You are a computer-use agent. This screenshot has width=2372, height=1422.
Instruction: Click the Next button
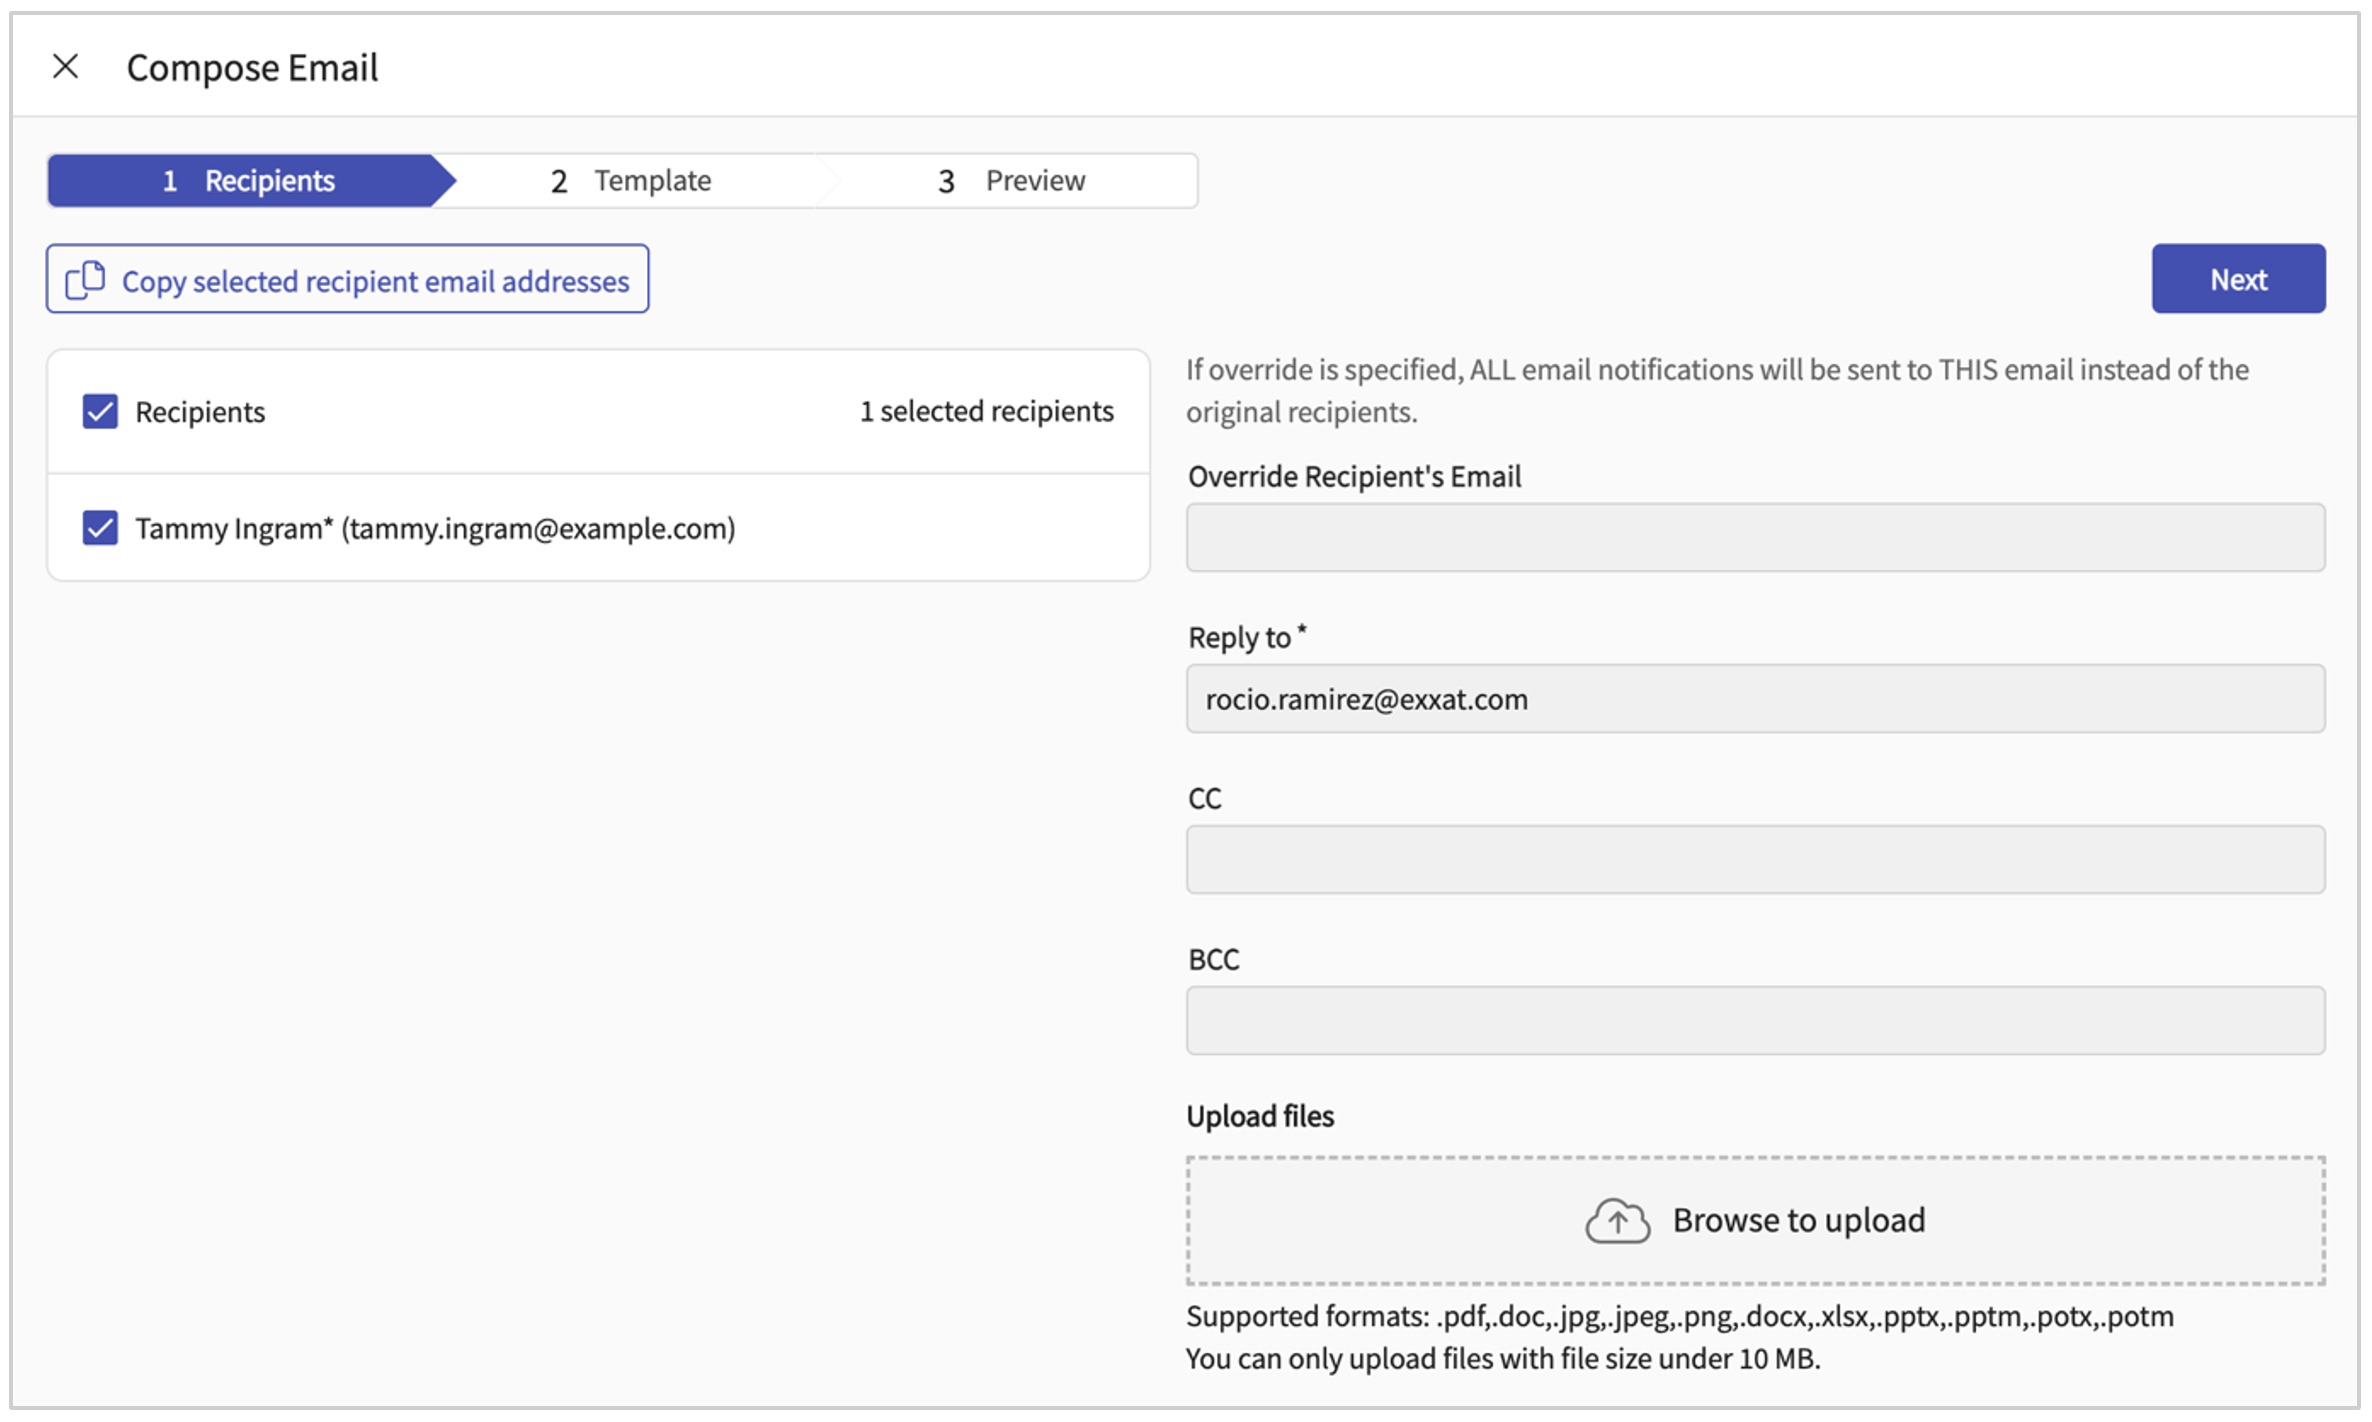(x=2238, y=279)
